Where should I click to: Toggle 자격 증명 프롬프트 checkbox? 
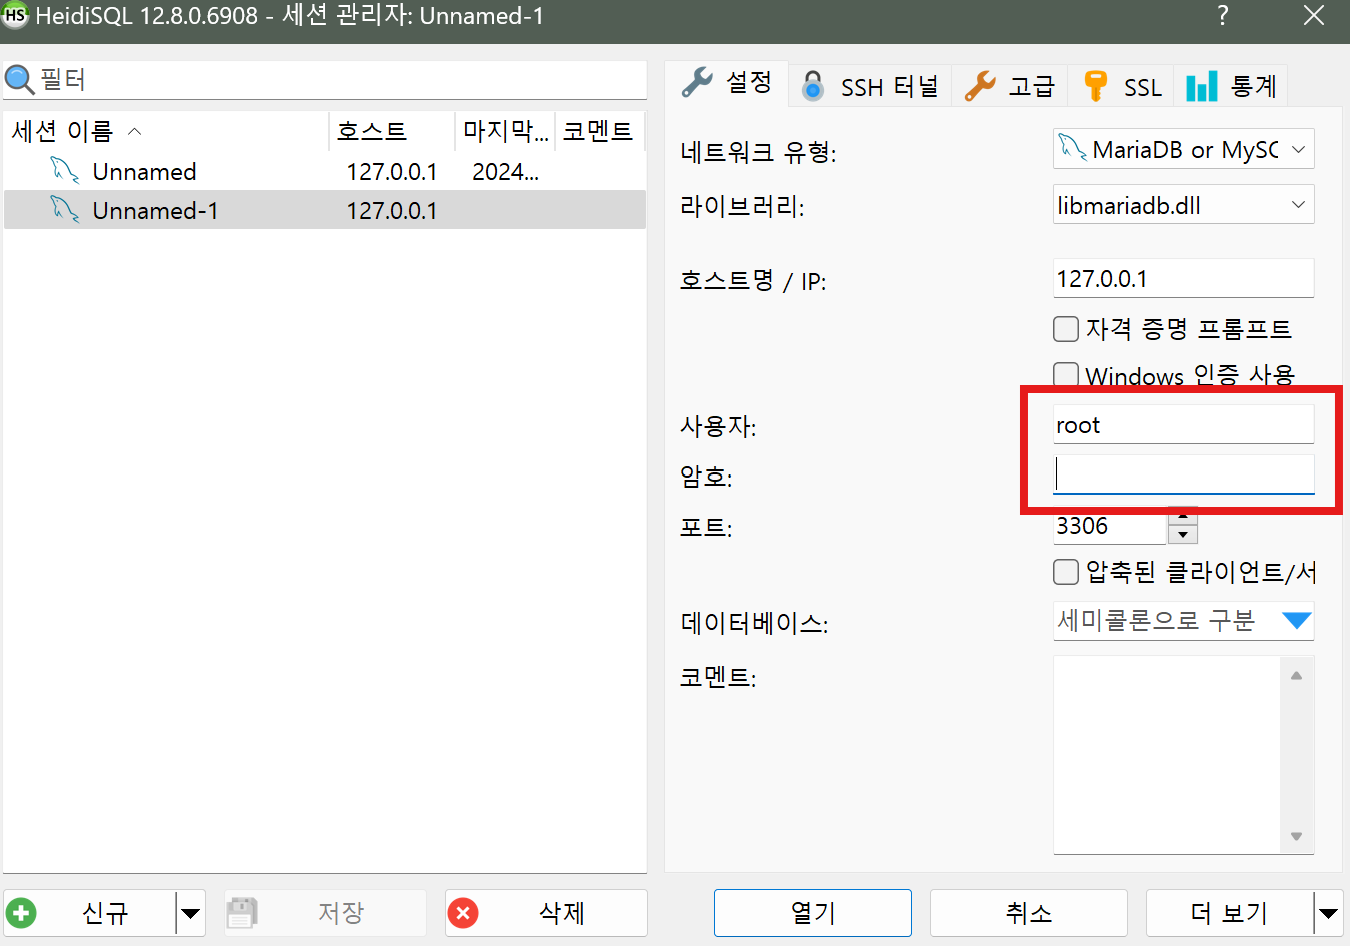pos(1066,329)
